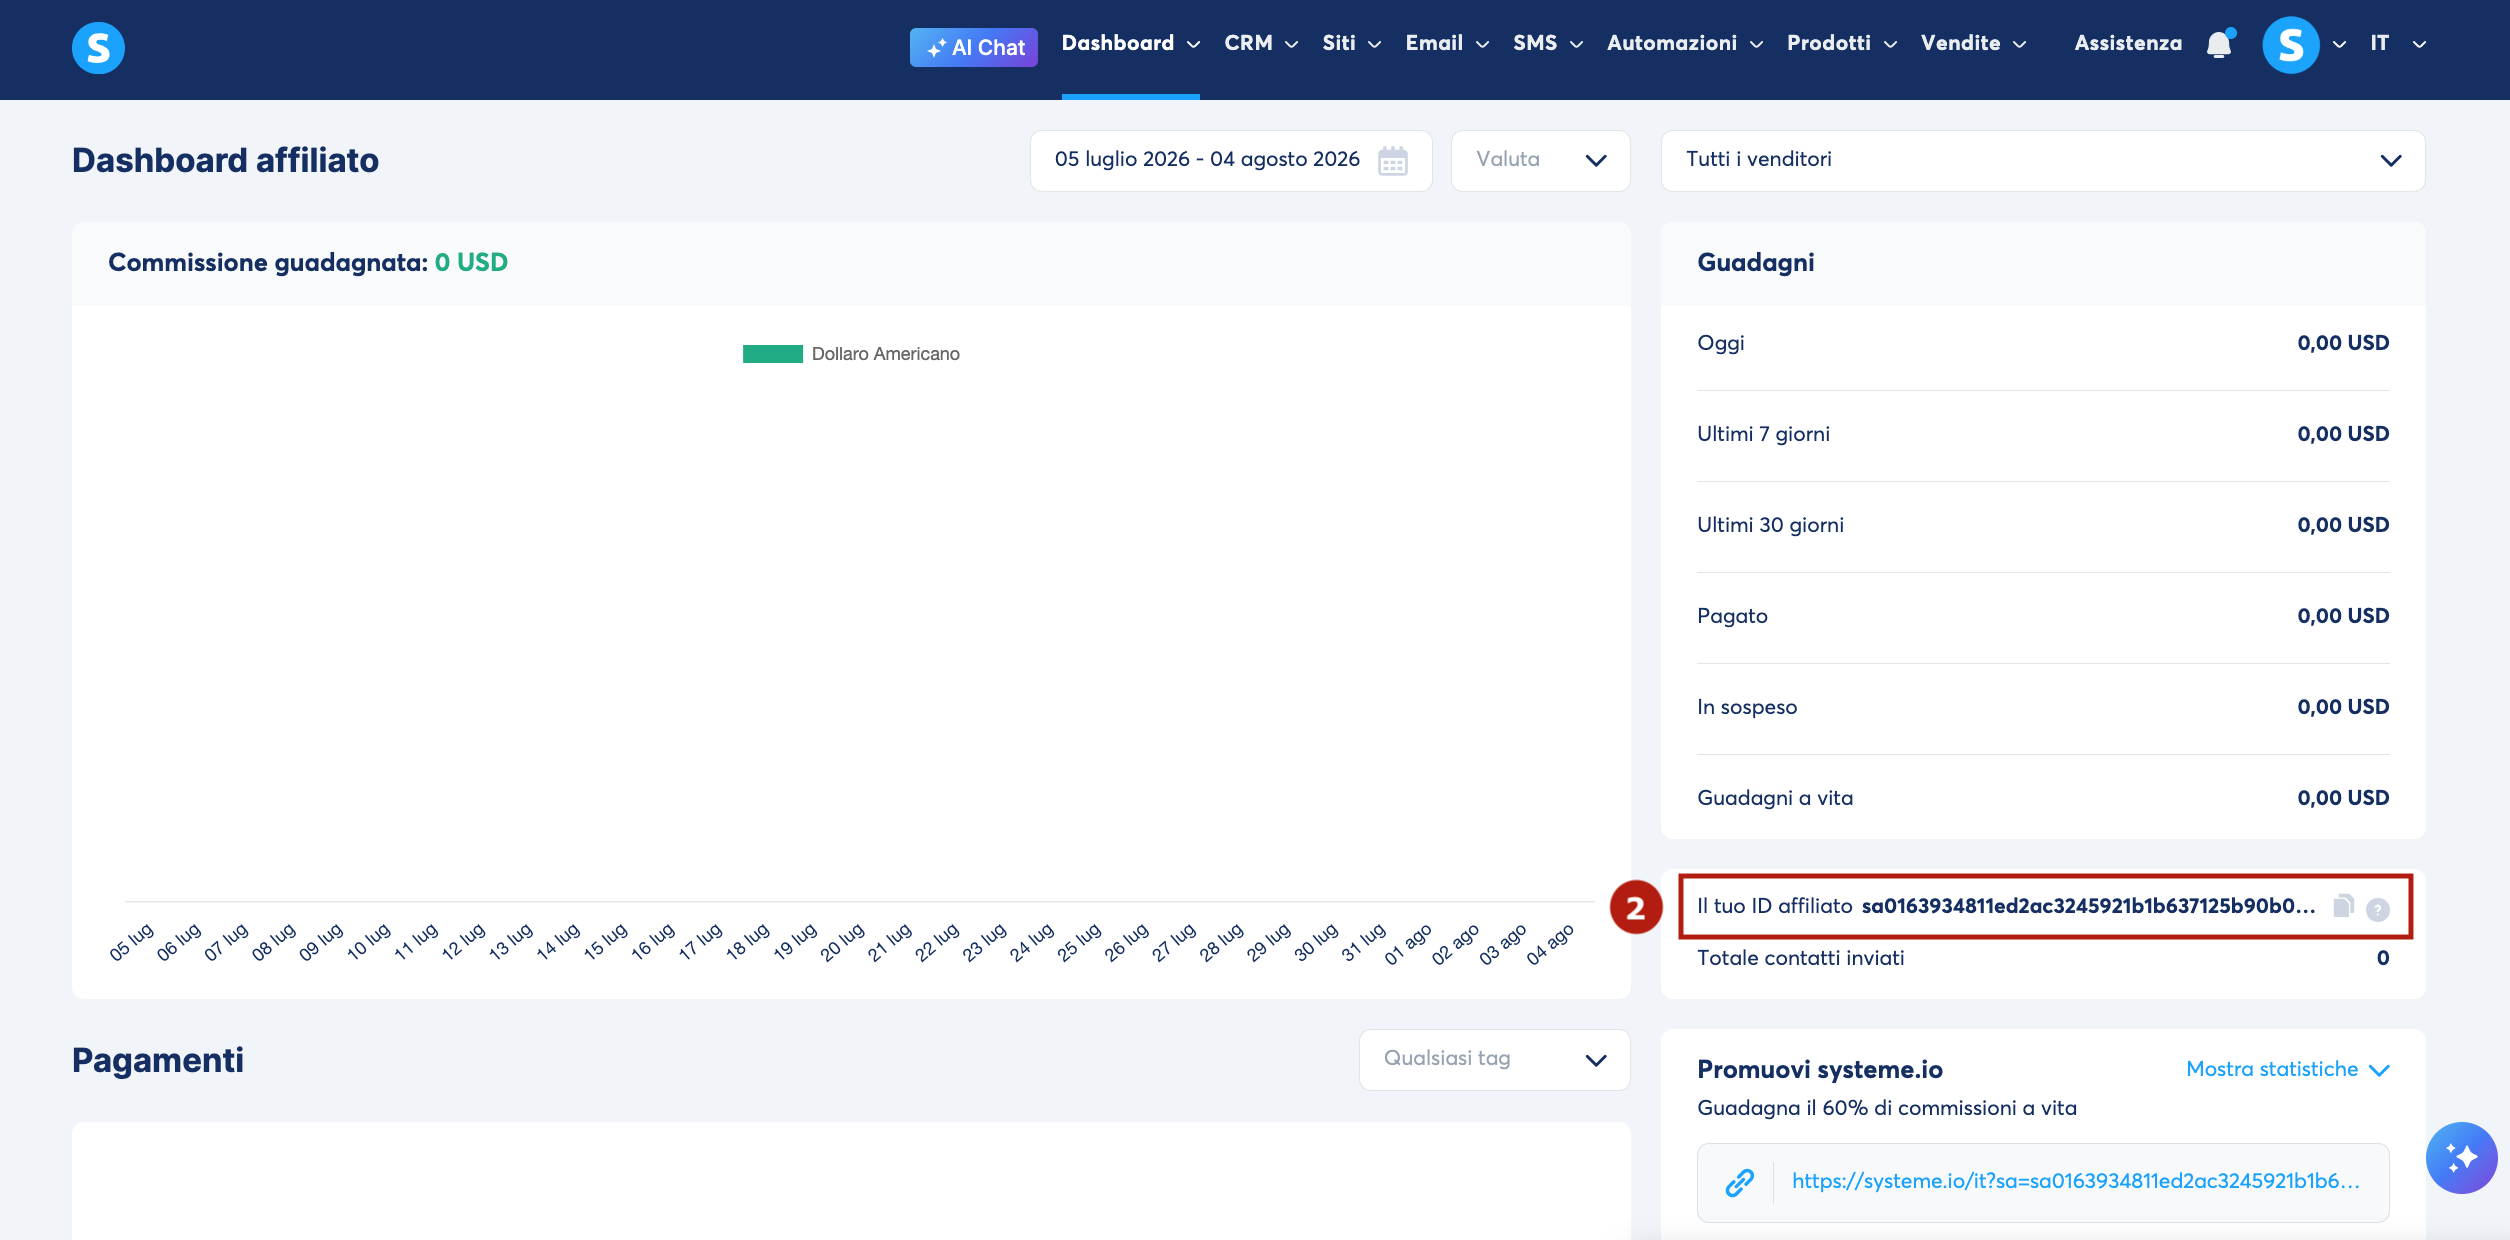Go to Assistenza
Viewport: 2510px width, 1240px height.
[x=2128, y=43]
